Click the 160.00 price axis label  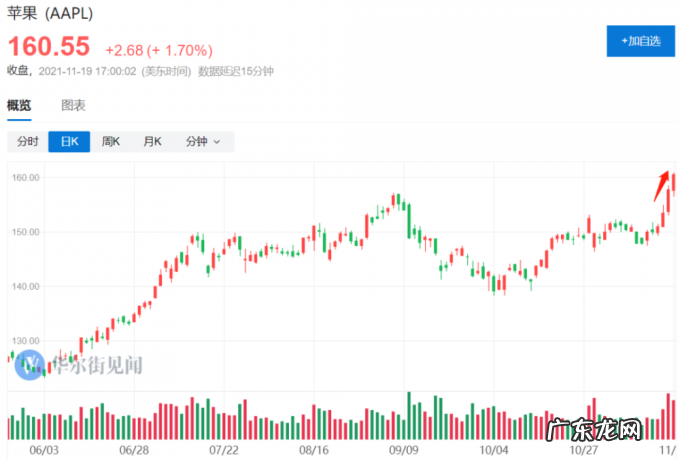(x=24, y=178)
